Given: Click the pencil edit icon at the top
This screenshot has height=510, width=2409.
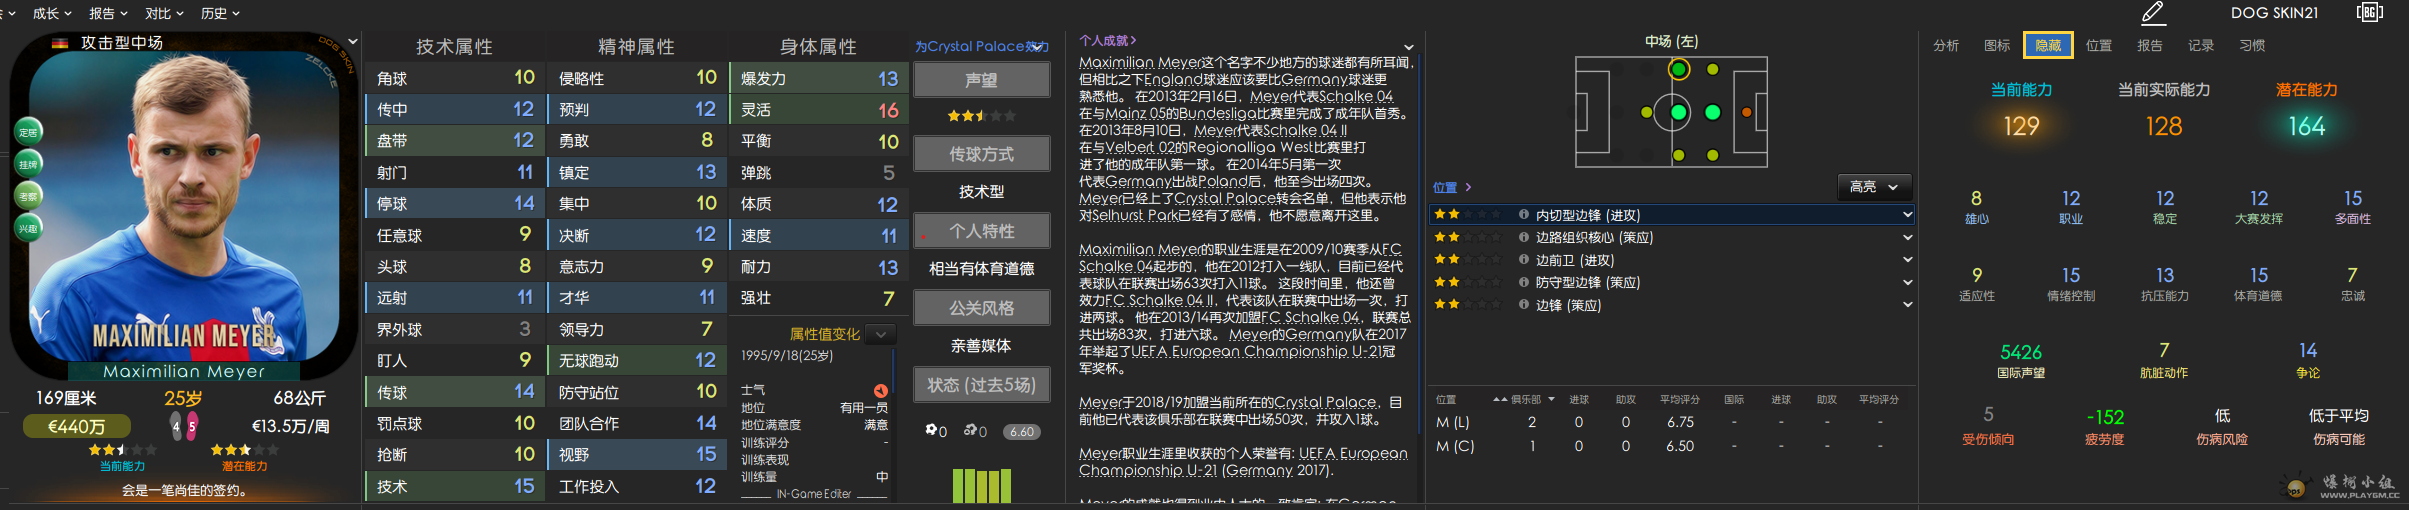Looking at the screenshot, I should point(2153,13).
